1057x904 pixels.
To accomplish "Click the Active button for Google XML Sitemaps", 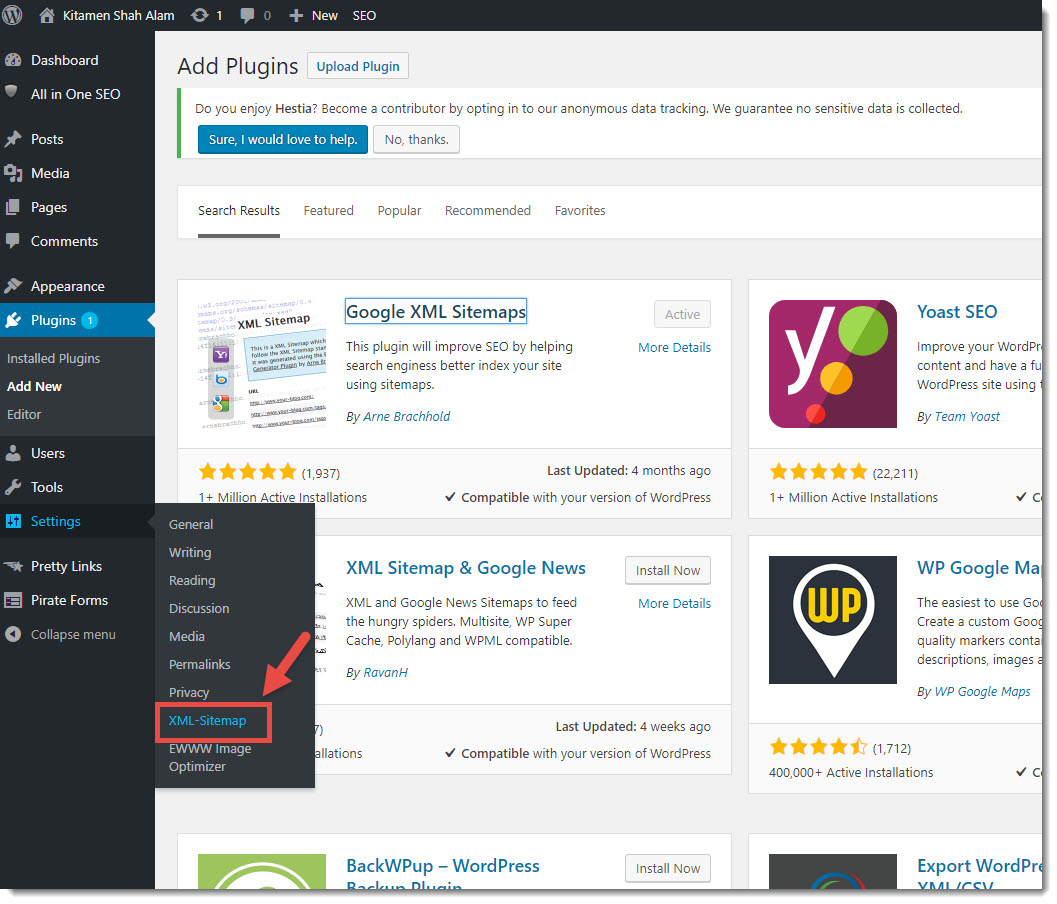I will 682,314.
